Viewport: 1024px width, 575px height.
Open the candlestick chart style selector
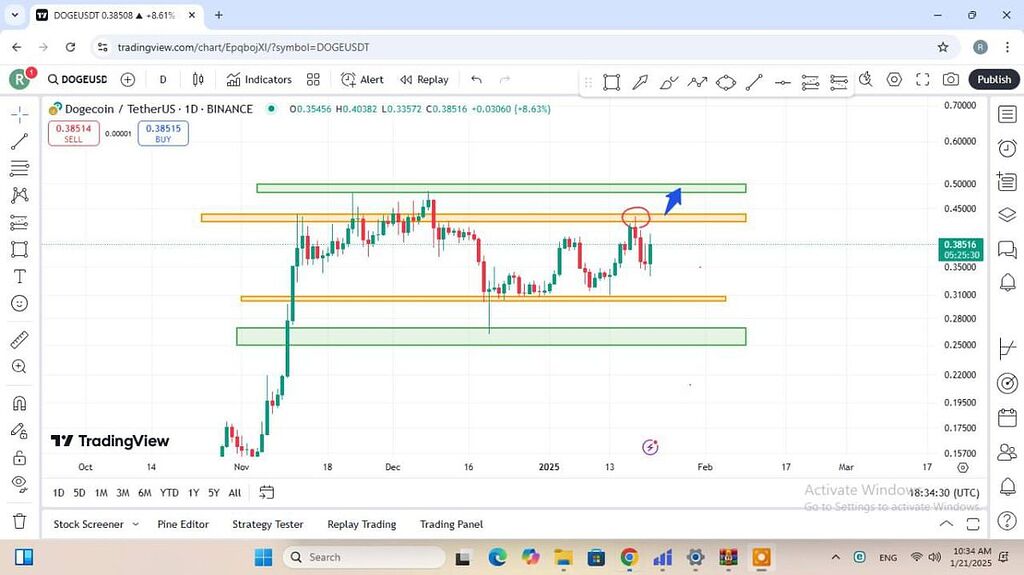(198, 80)
